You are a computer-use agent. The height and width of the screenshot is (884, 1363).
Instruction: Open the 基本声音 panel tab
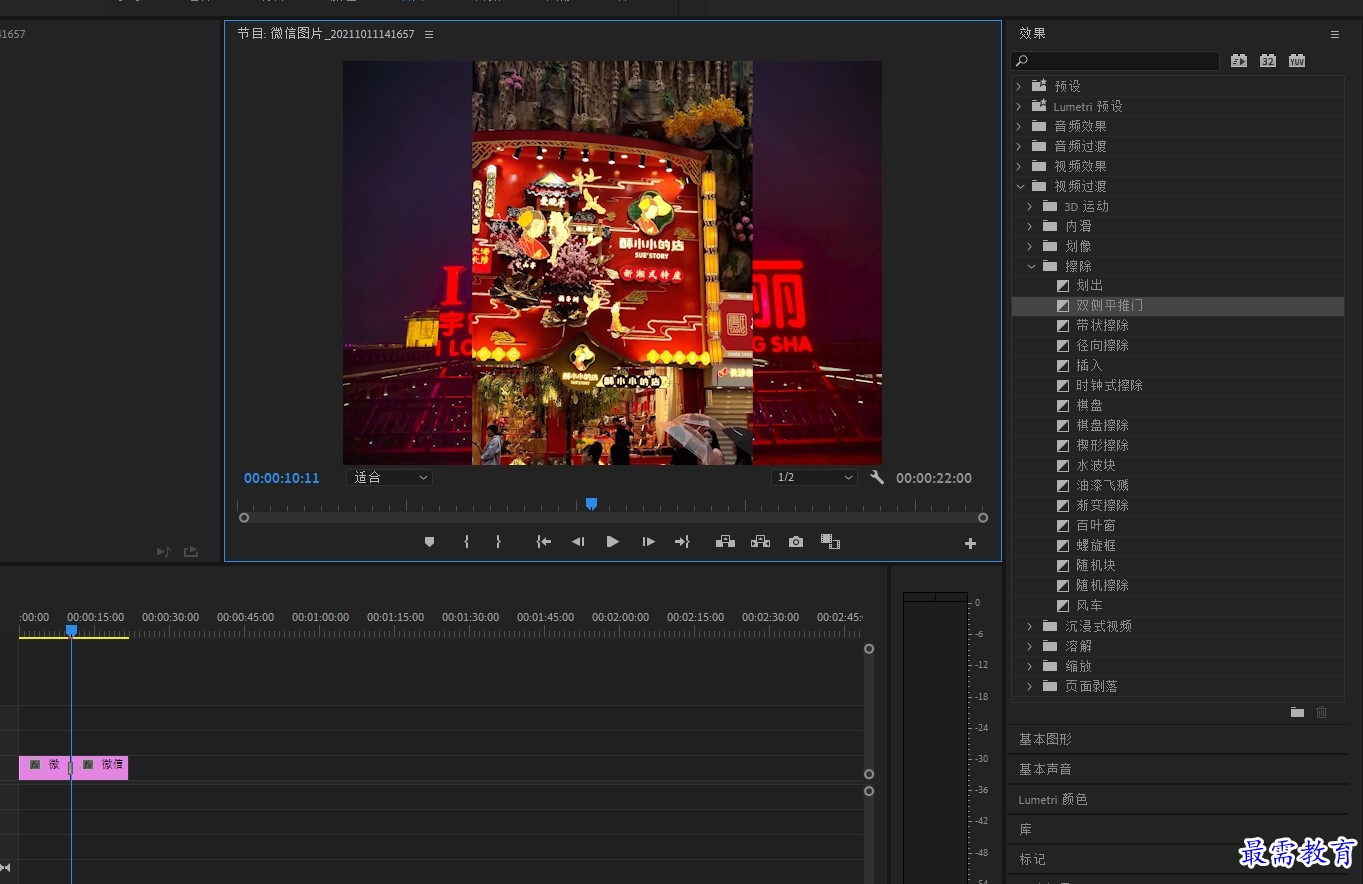tap(1045, 769)
